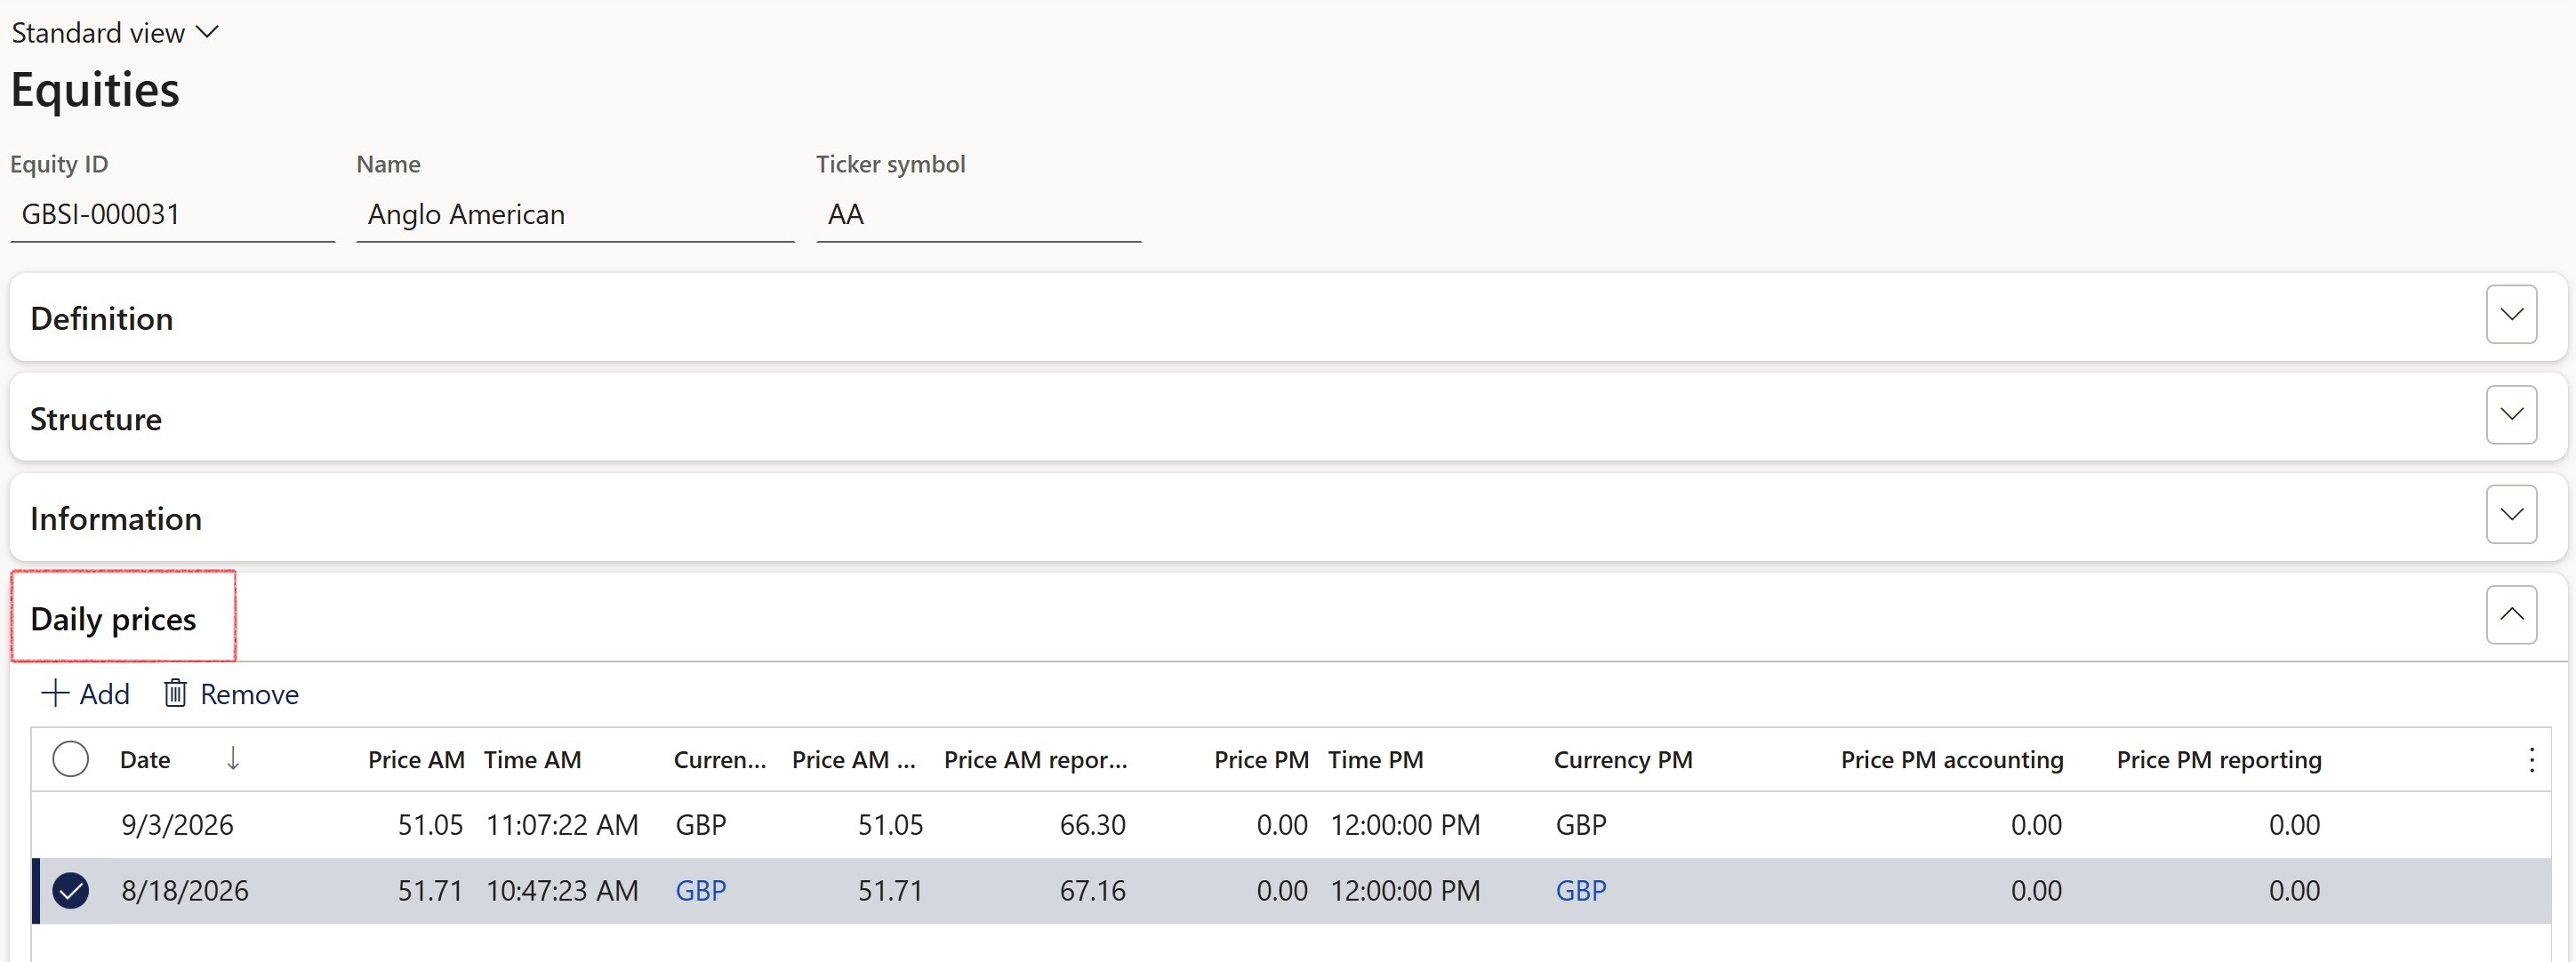This screenshot has height=962, width=2576.
Task: Click the time cell 11:07:22 AM
Action: (562, 824)
